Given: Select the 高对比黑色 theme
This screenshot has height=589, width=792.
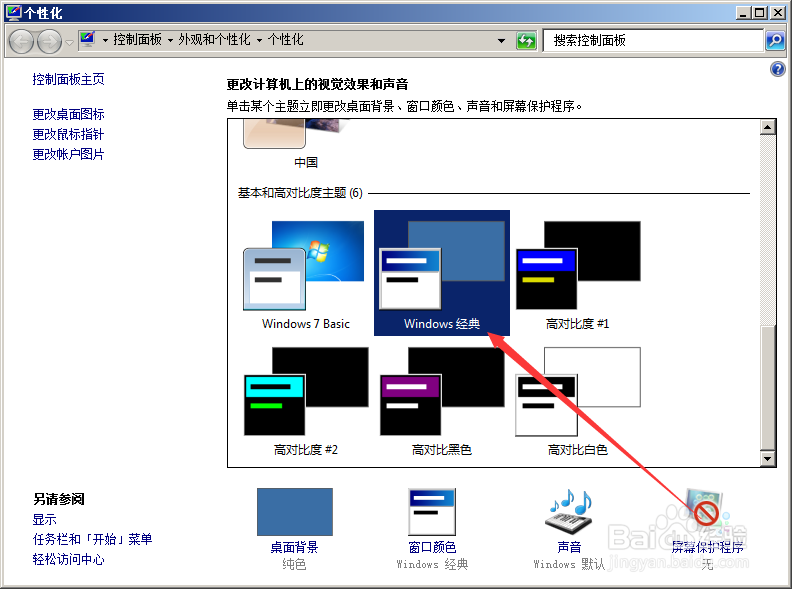Looking at the screenshot, I should [441, 399].
